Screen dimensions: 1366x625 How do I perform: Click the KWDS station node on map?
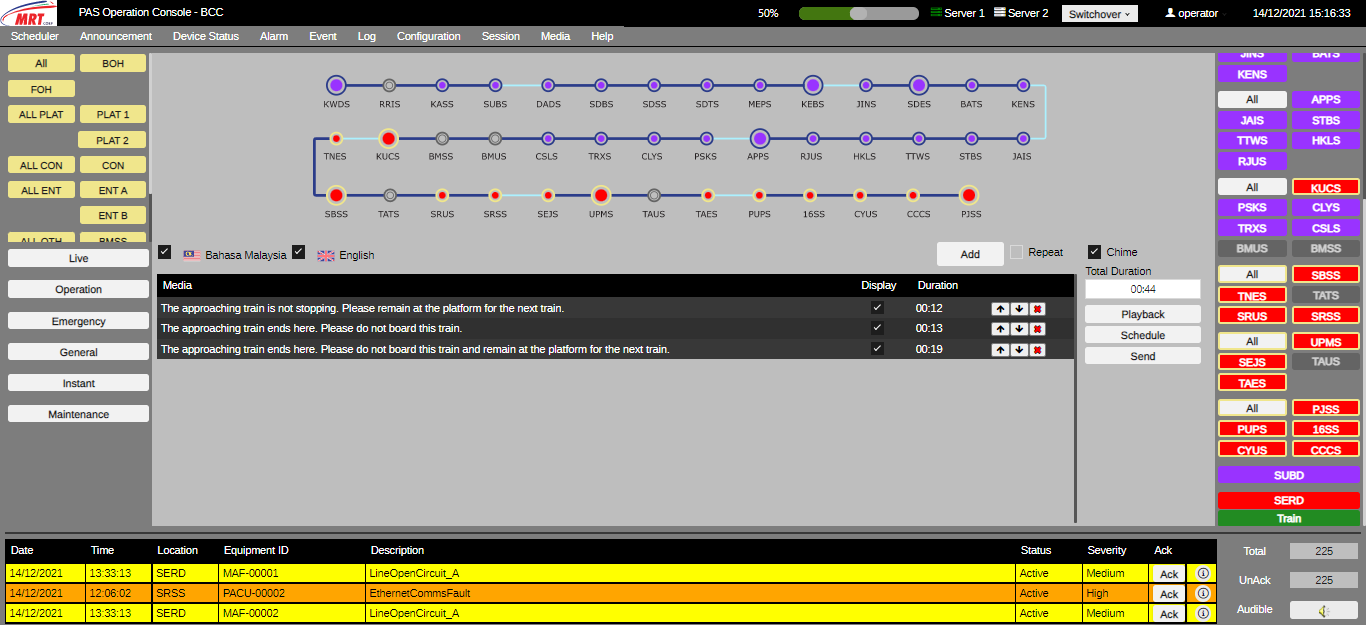[336, 85]
